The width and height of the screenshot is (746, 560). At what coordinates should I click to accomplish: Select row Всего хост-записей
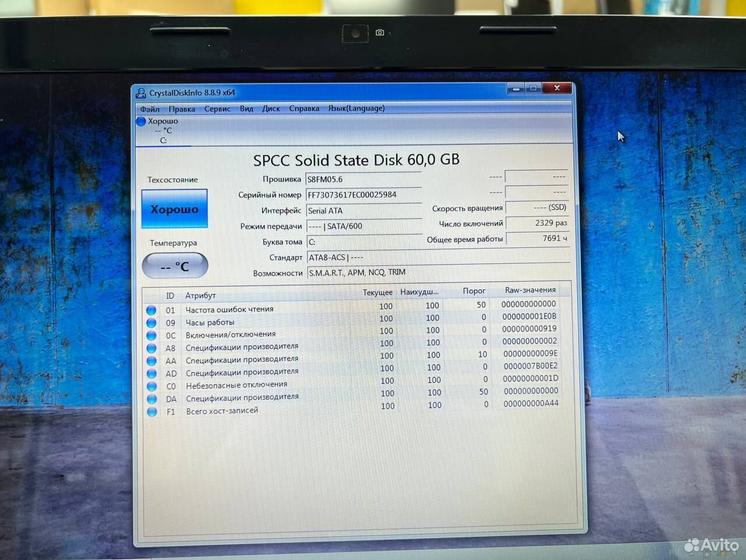[352, 407]
